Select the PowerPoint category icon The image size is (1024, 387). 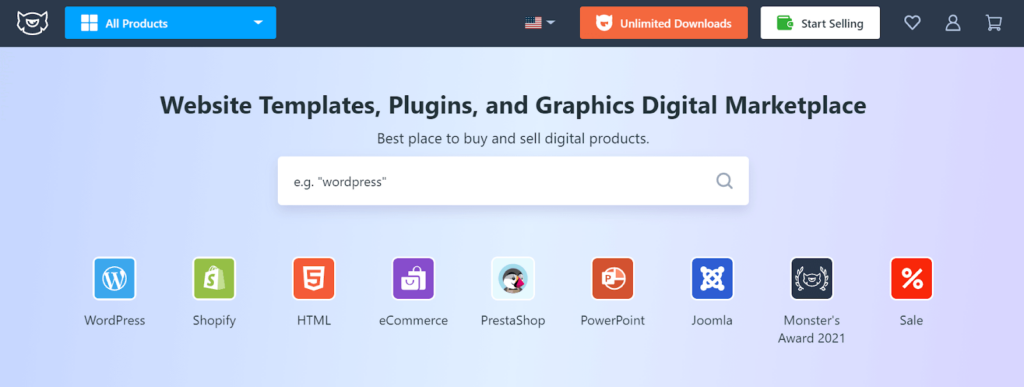613,279
